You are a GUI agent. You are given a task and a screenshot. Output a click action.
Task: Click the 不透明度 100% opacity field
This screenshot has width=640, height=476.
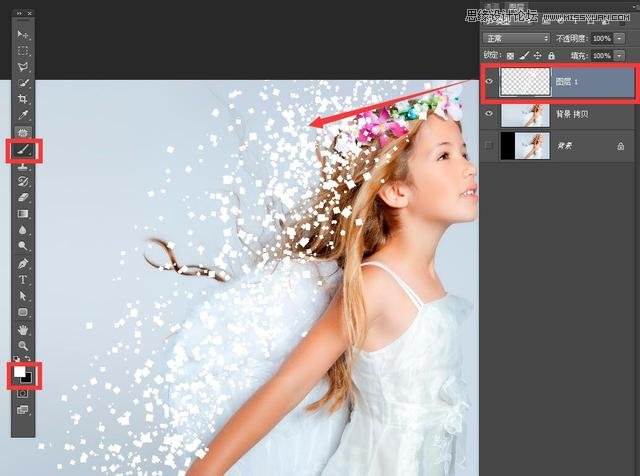pyautogui.click(x=601, y=38)
